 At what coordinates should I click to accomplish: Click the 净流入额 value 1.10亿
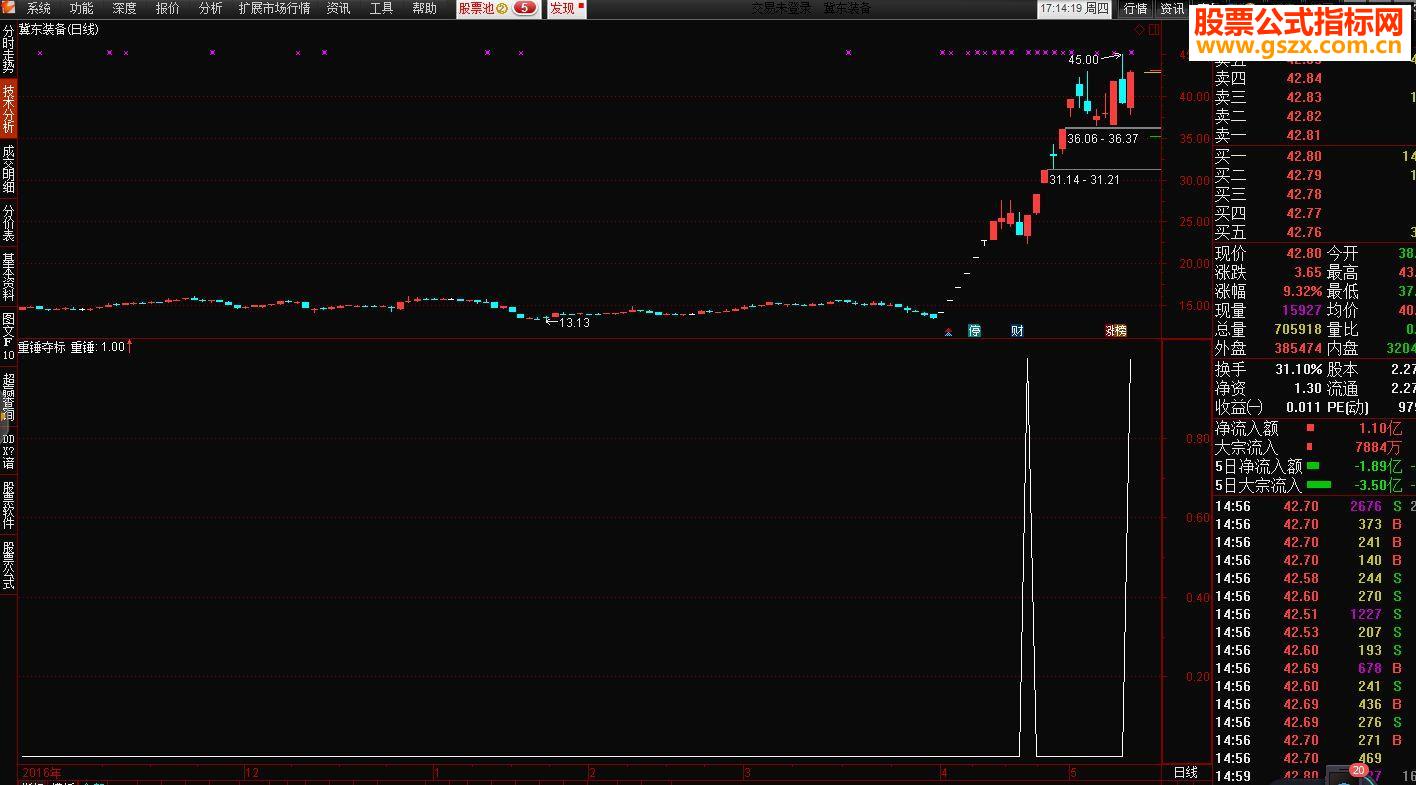(x=1380, y=428)
